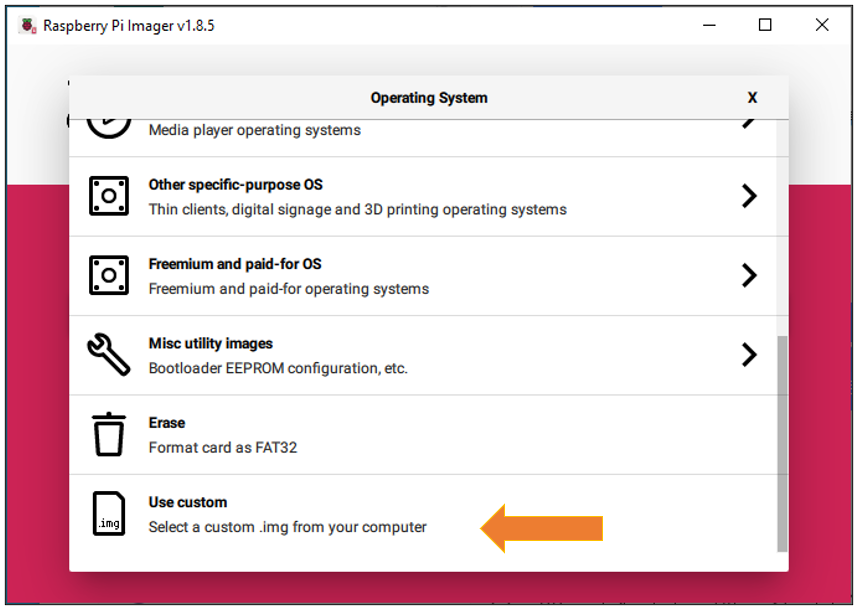Click the Freemium and paid-for OS disk icon
857x612 pixels.
pos(109,275)
